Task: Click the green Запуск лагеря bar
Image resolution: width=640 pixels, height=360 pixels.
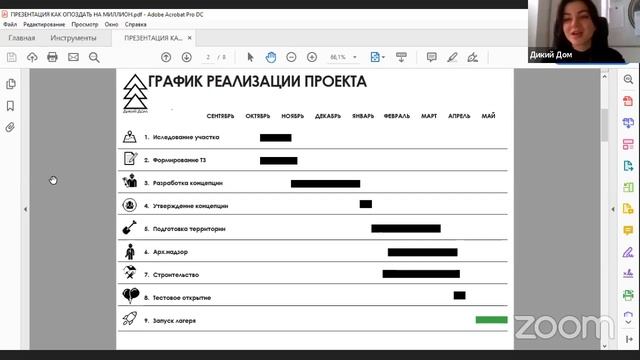Action: point(491,320)
